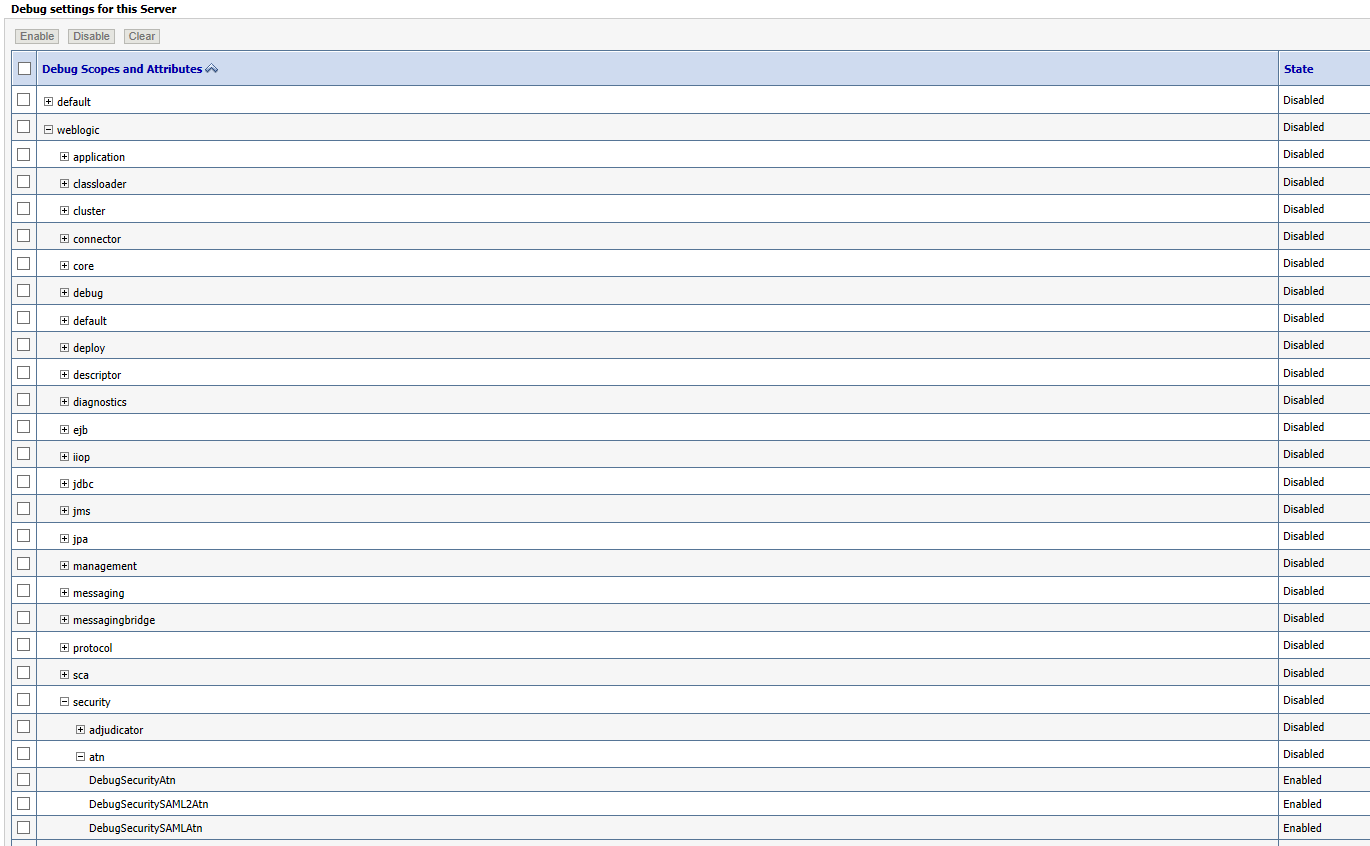Click the sort arrows icon beside Debug Scopes

pos(211,69)
